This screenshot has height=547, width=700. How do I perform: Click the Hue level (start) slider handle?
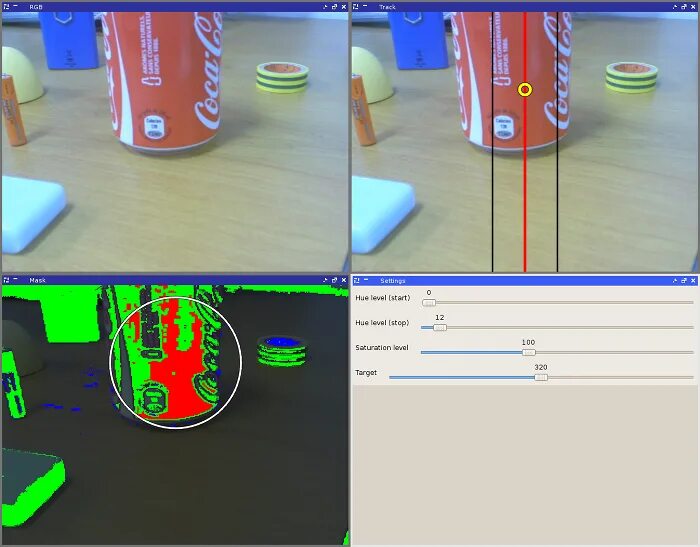[x=429, y=303]
